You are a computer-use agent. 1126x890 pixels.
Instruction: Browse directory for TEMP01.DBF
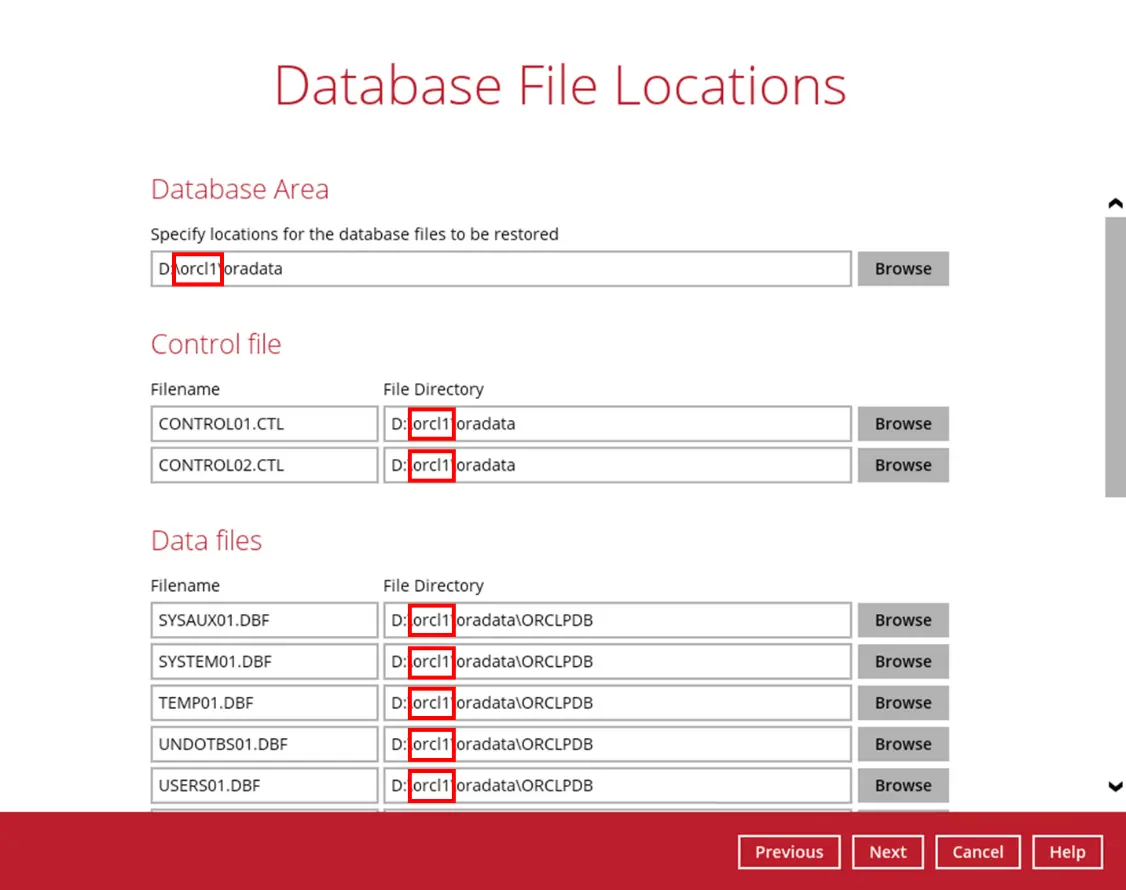point(901,702)
